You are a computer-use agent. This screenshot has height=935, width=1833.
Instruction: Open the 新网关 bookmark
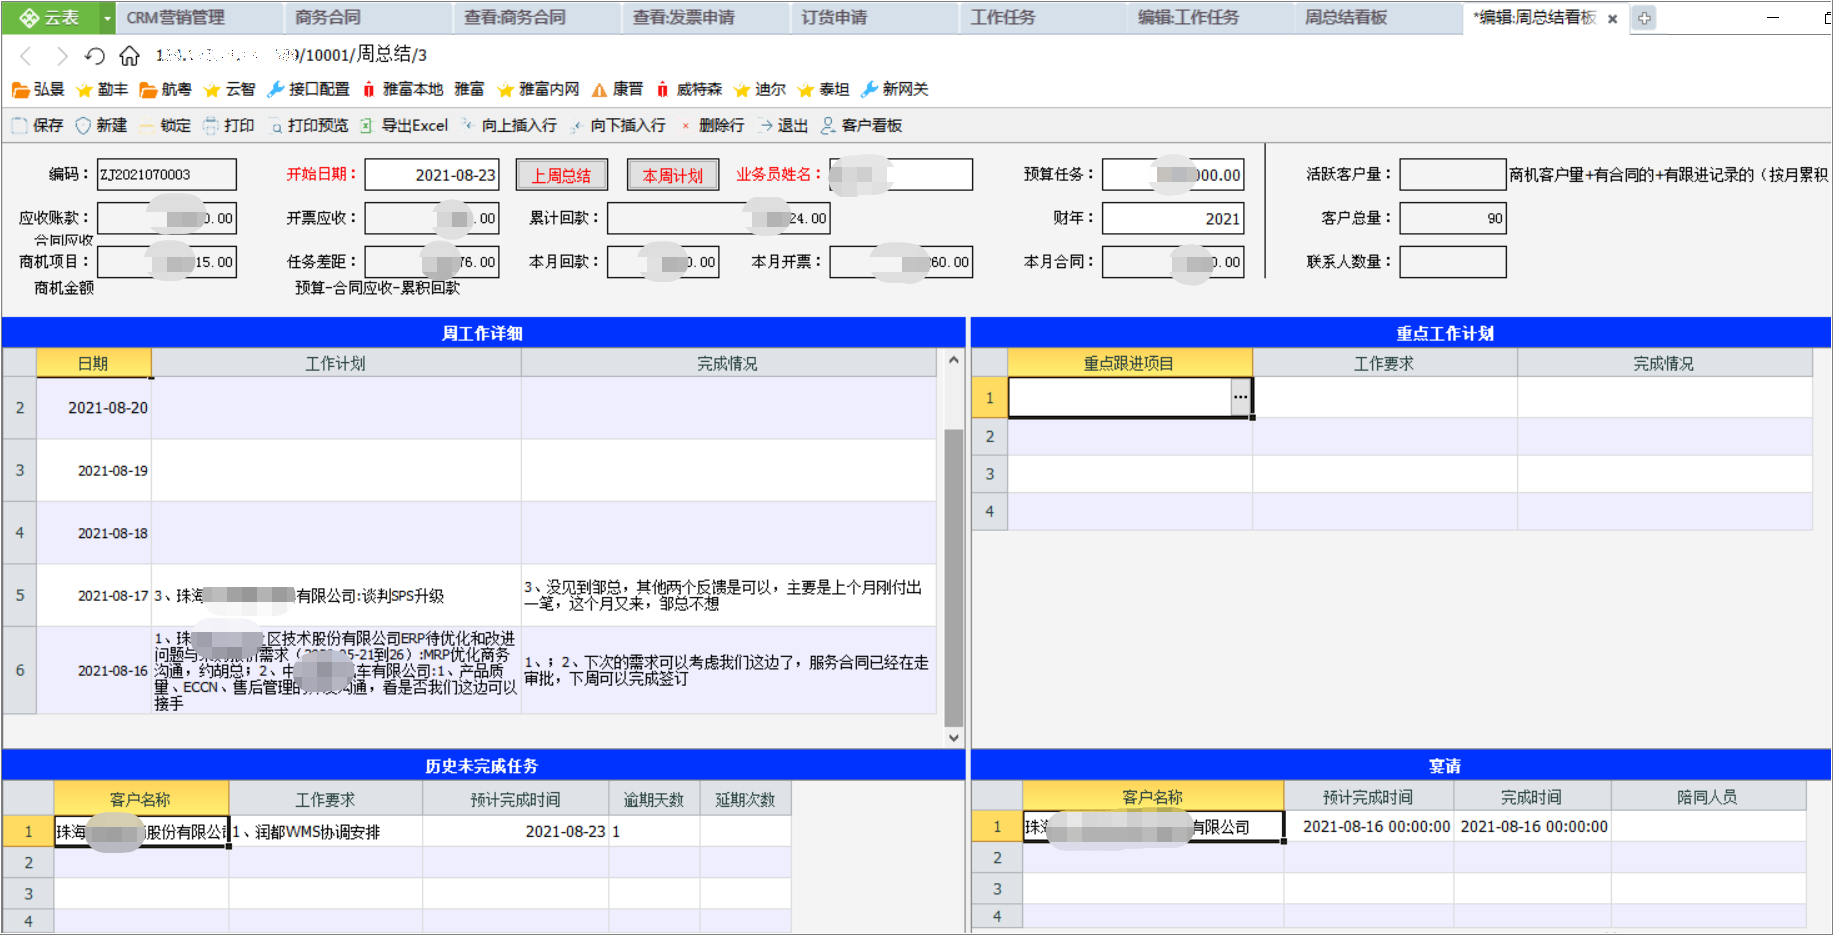[894, 89]
